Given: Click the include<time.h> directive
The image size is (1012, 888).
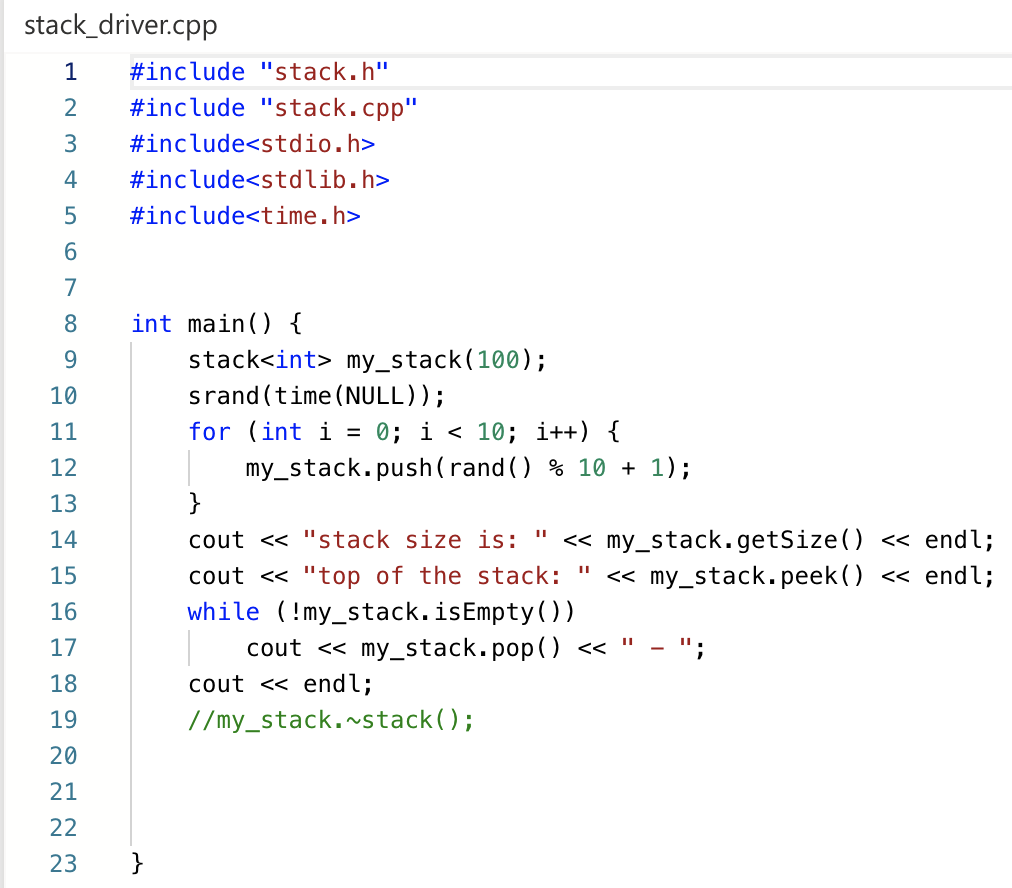Looking at the screenshot, I should pos(243,215).
